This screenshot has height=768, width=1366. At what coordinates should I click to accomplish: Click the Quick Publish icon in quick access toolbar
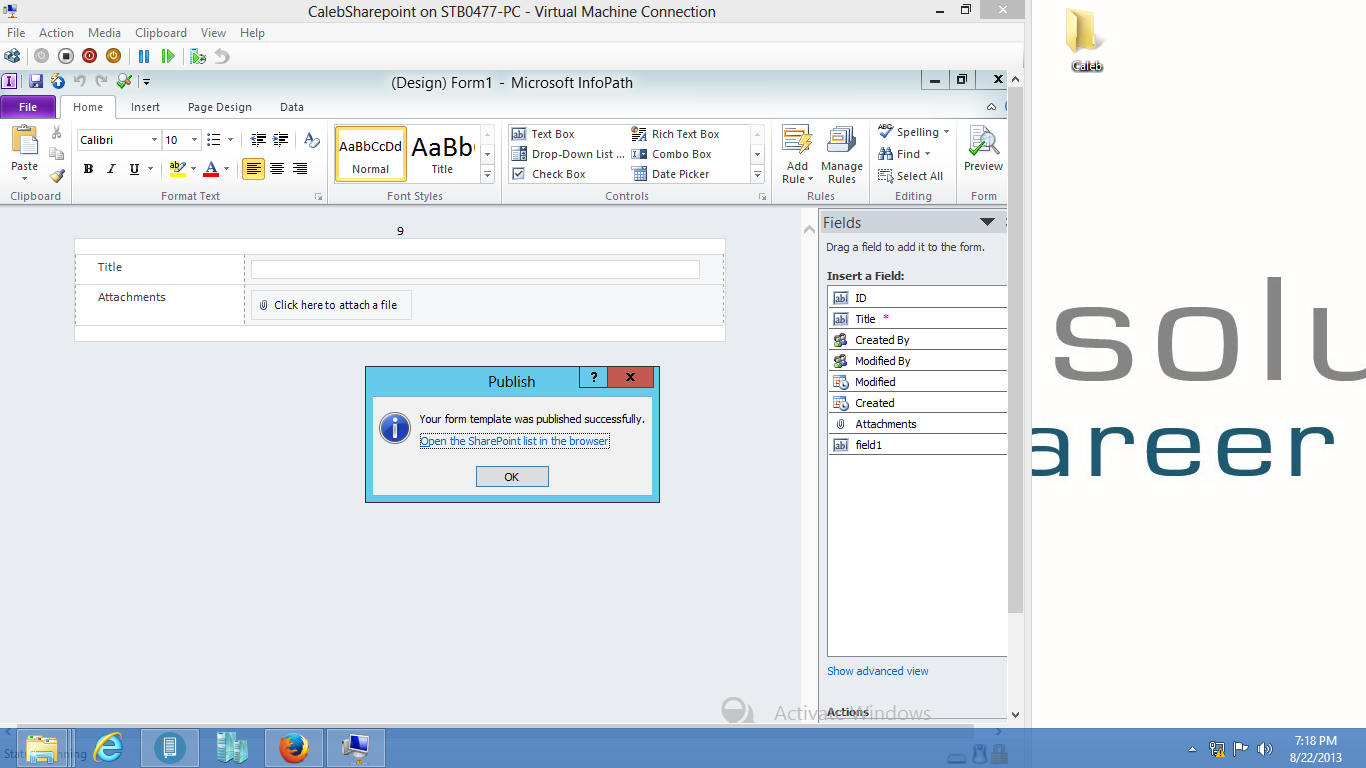pos(58,81)
